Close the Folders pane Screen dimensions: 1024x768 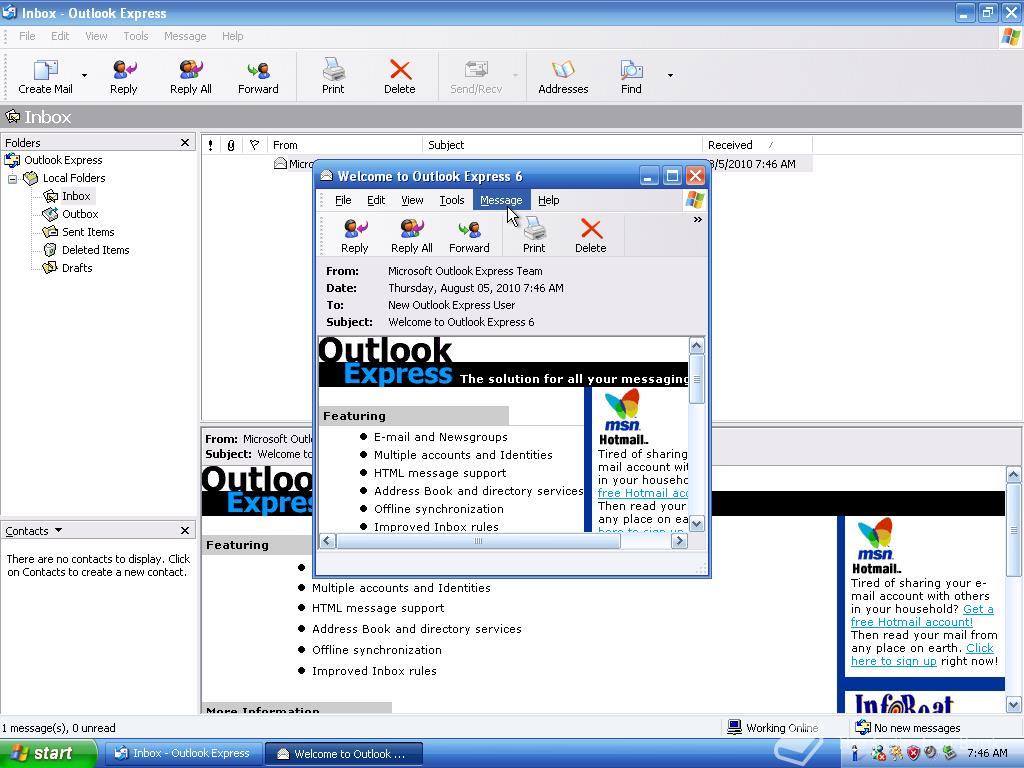185,142
